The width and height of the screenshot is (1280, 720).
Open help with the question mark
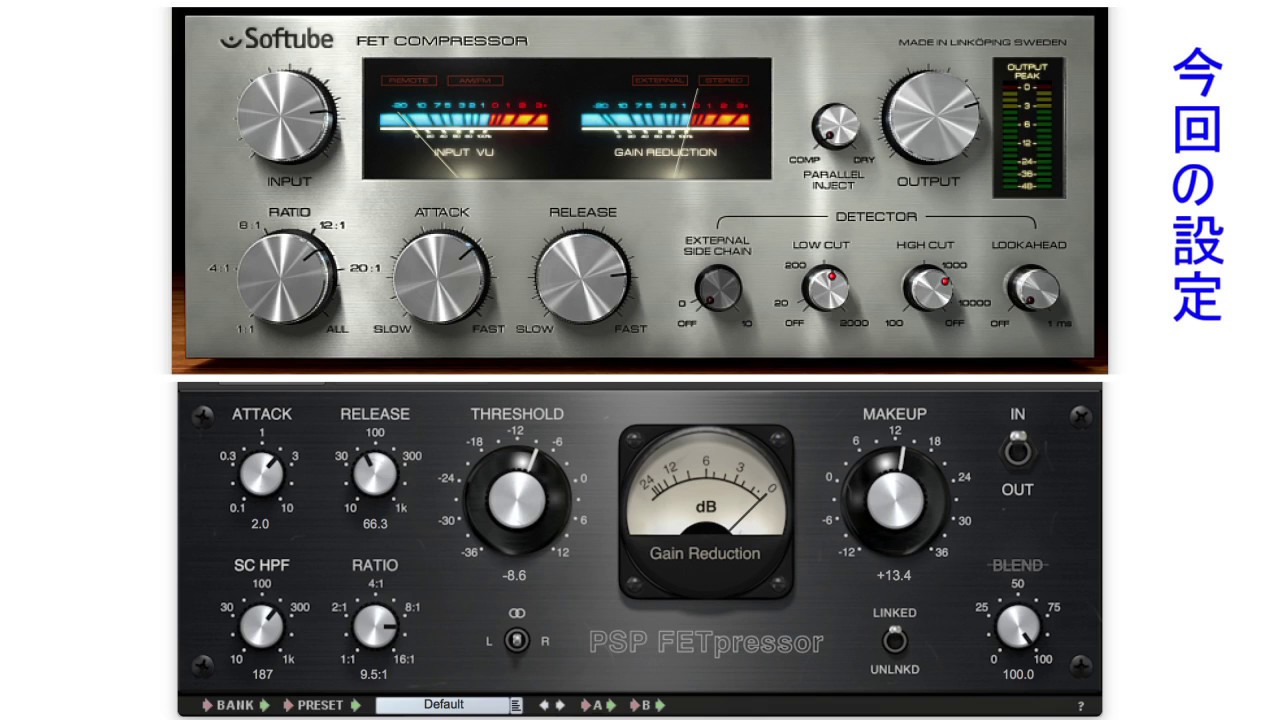coord(1081,706)
